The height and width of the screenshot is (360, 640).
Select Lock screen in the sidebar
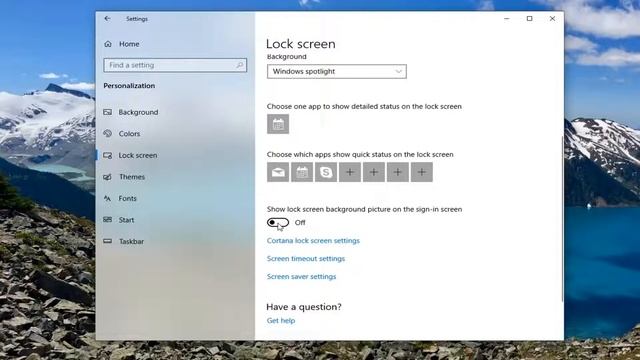pos(138,155)
